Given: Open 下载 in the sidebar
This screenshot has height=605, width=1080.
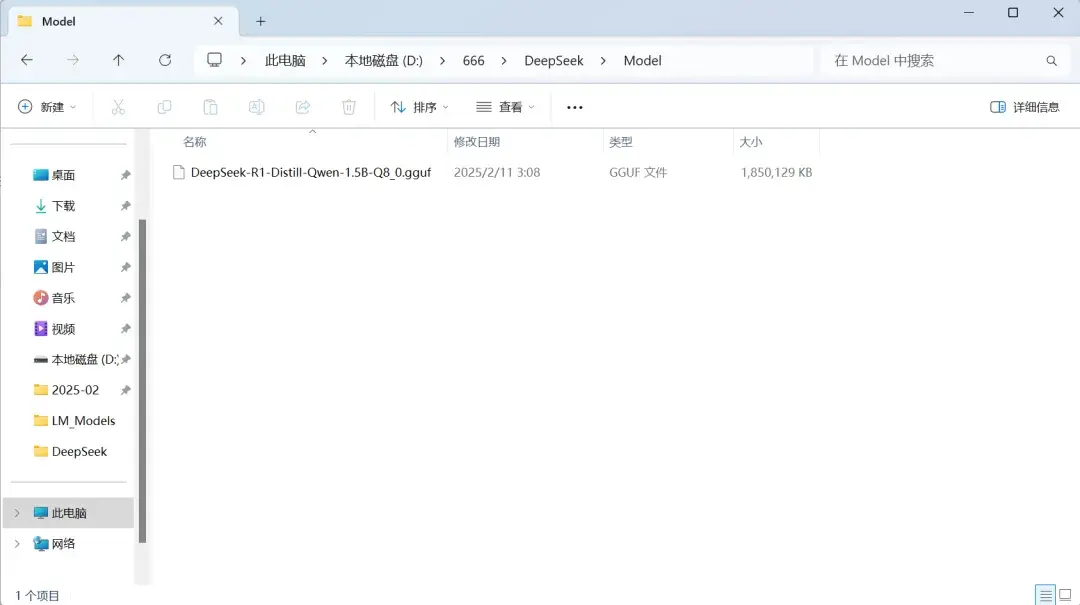Looking at the screenshot, I should [63, 206].
